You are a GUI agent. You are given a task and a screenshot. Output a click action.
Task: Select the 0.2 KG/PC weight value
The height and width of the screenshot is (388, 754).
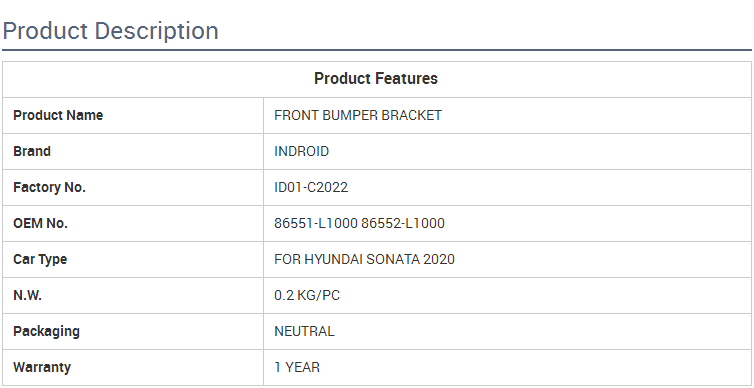tap(307, 296)
